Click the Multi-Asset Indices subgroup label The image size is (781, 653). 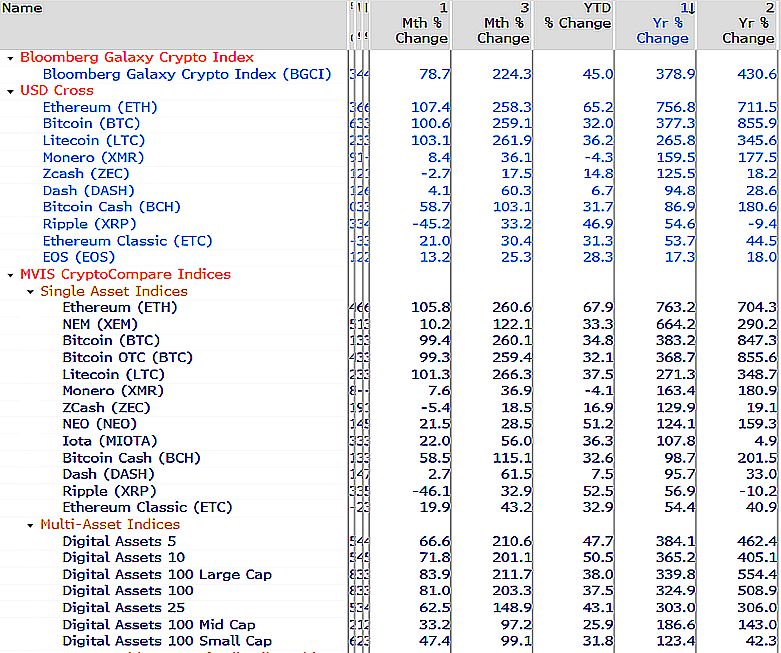(x=110, y=524)
